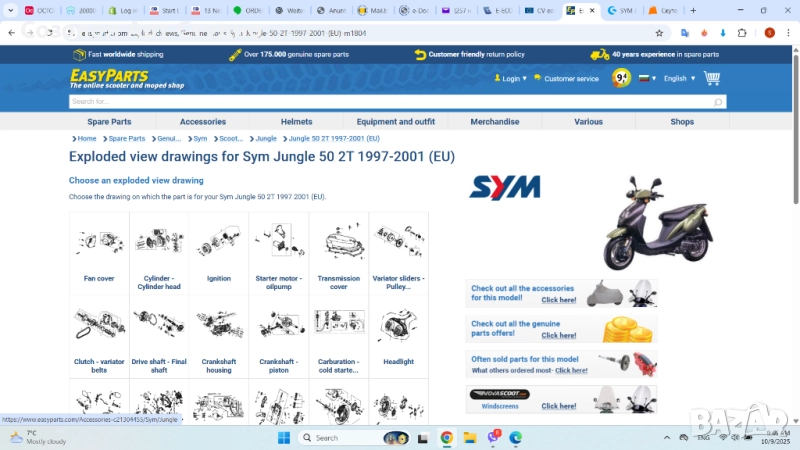Open the Crankshaft housing drawing
The width and height of the screenshot is (800, 450).
219,337
